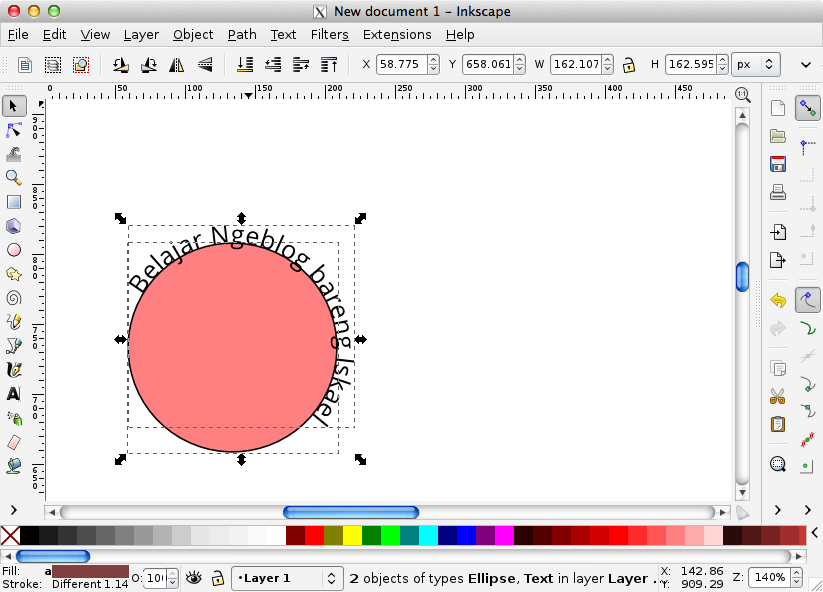Click the Print document icon

click(x=778, y=192)
